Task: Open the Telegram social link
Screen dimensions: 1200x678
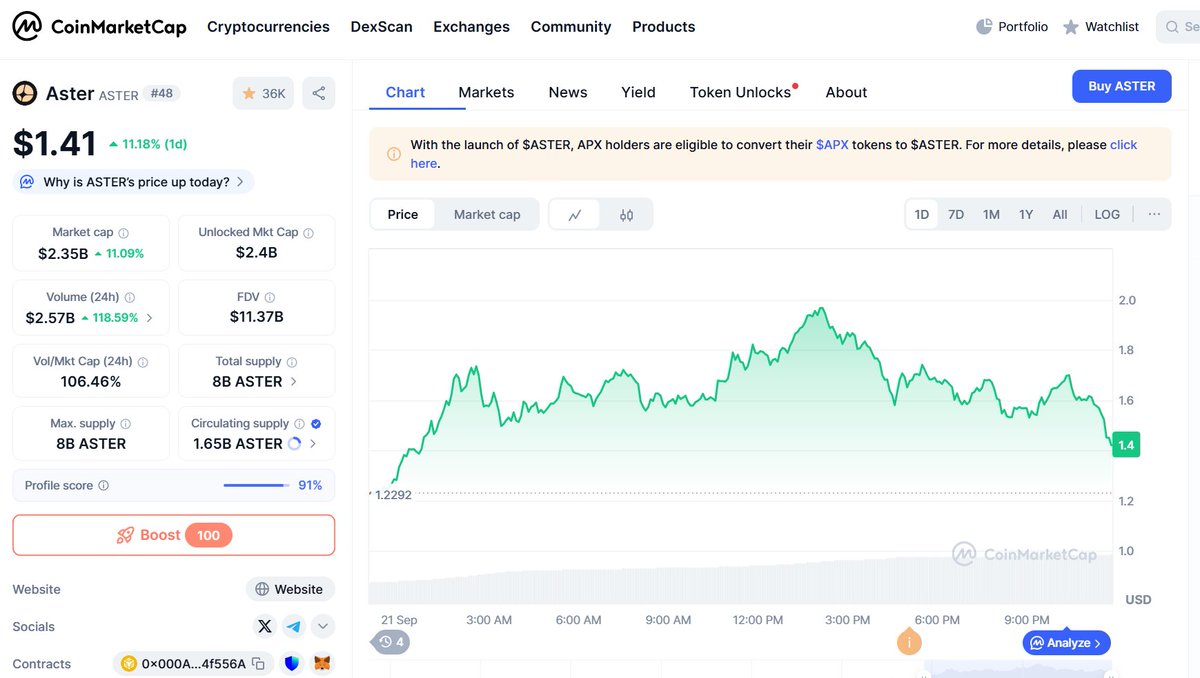Action: coord(294,626)
